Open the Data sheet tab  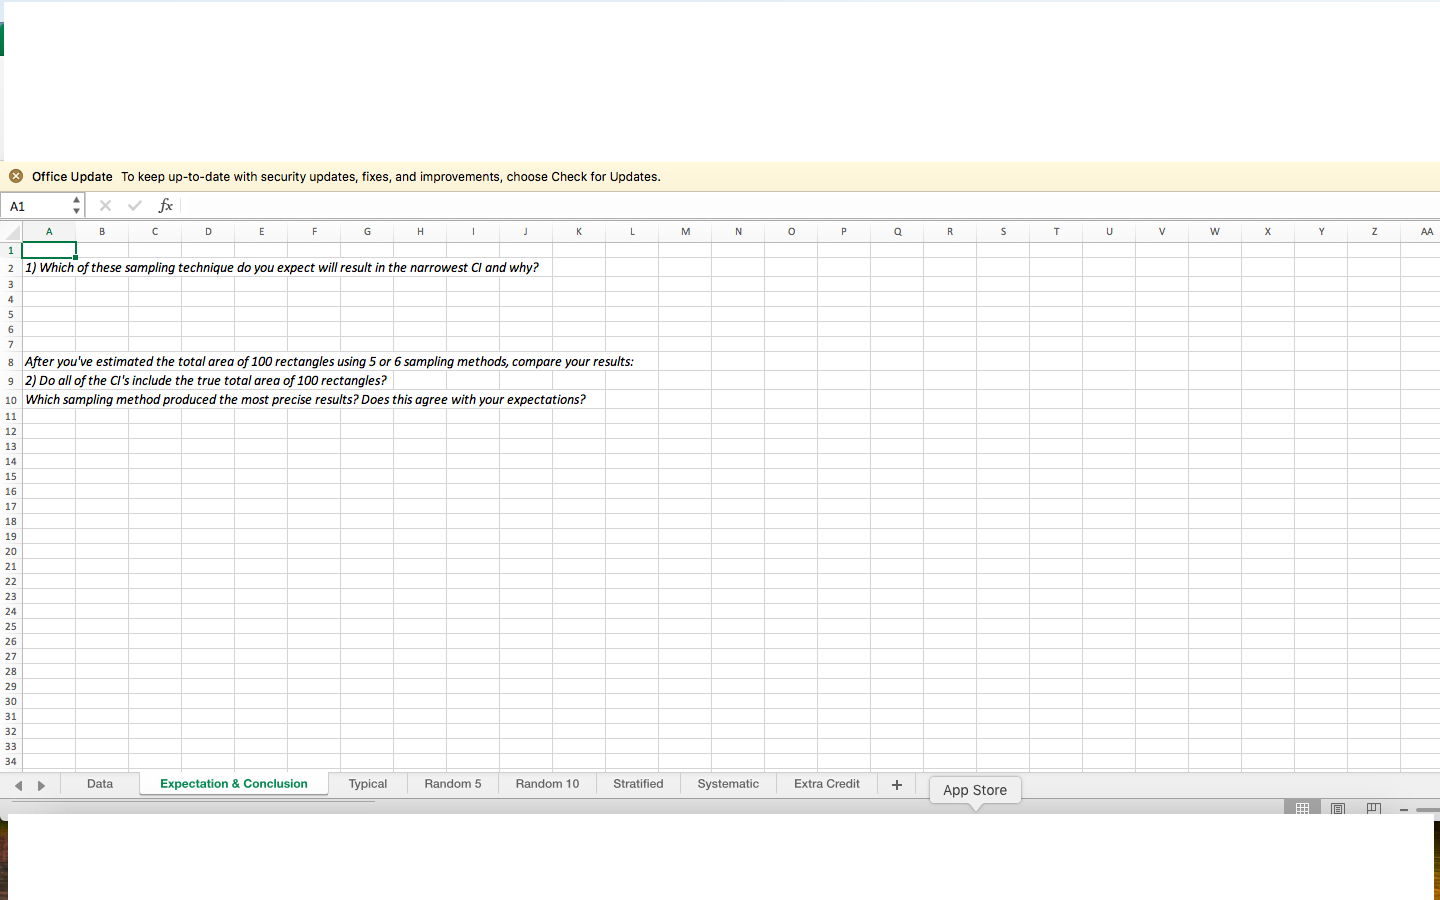click(100, 784)
